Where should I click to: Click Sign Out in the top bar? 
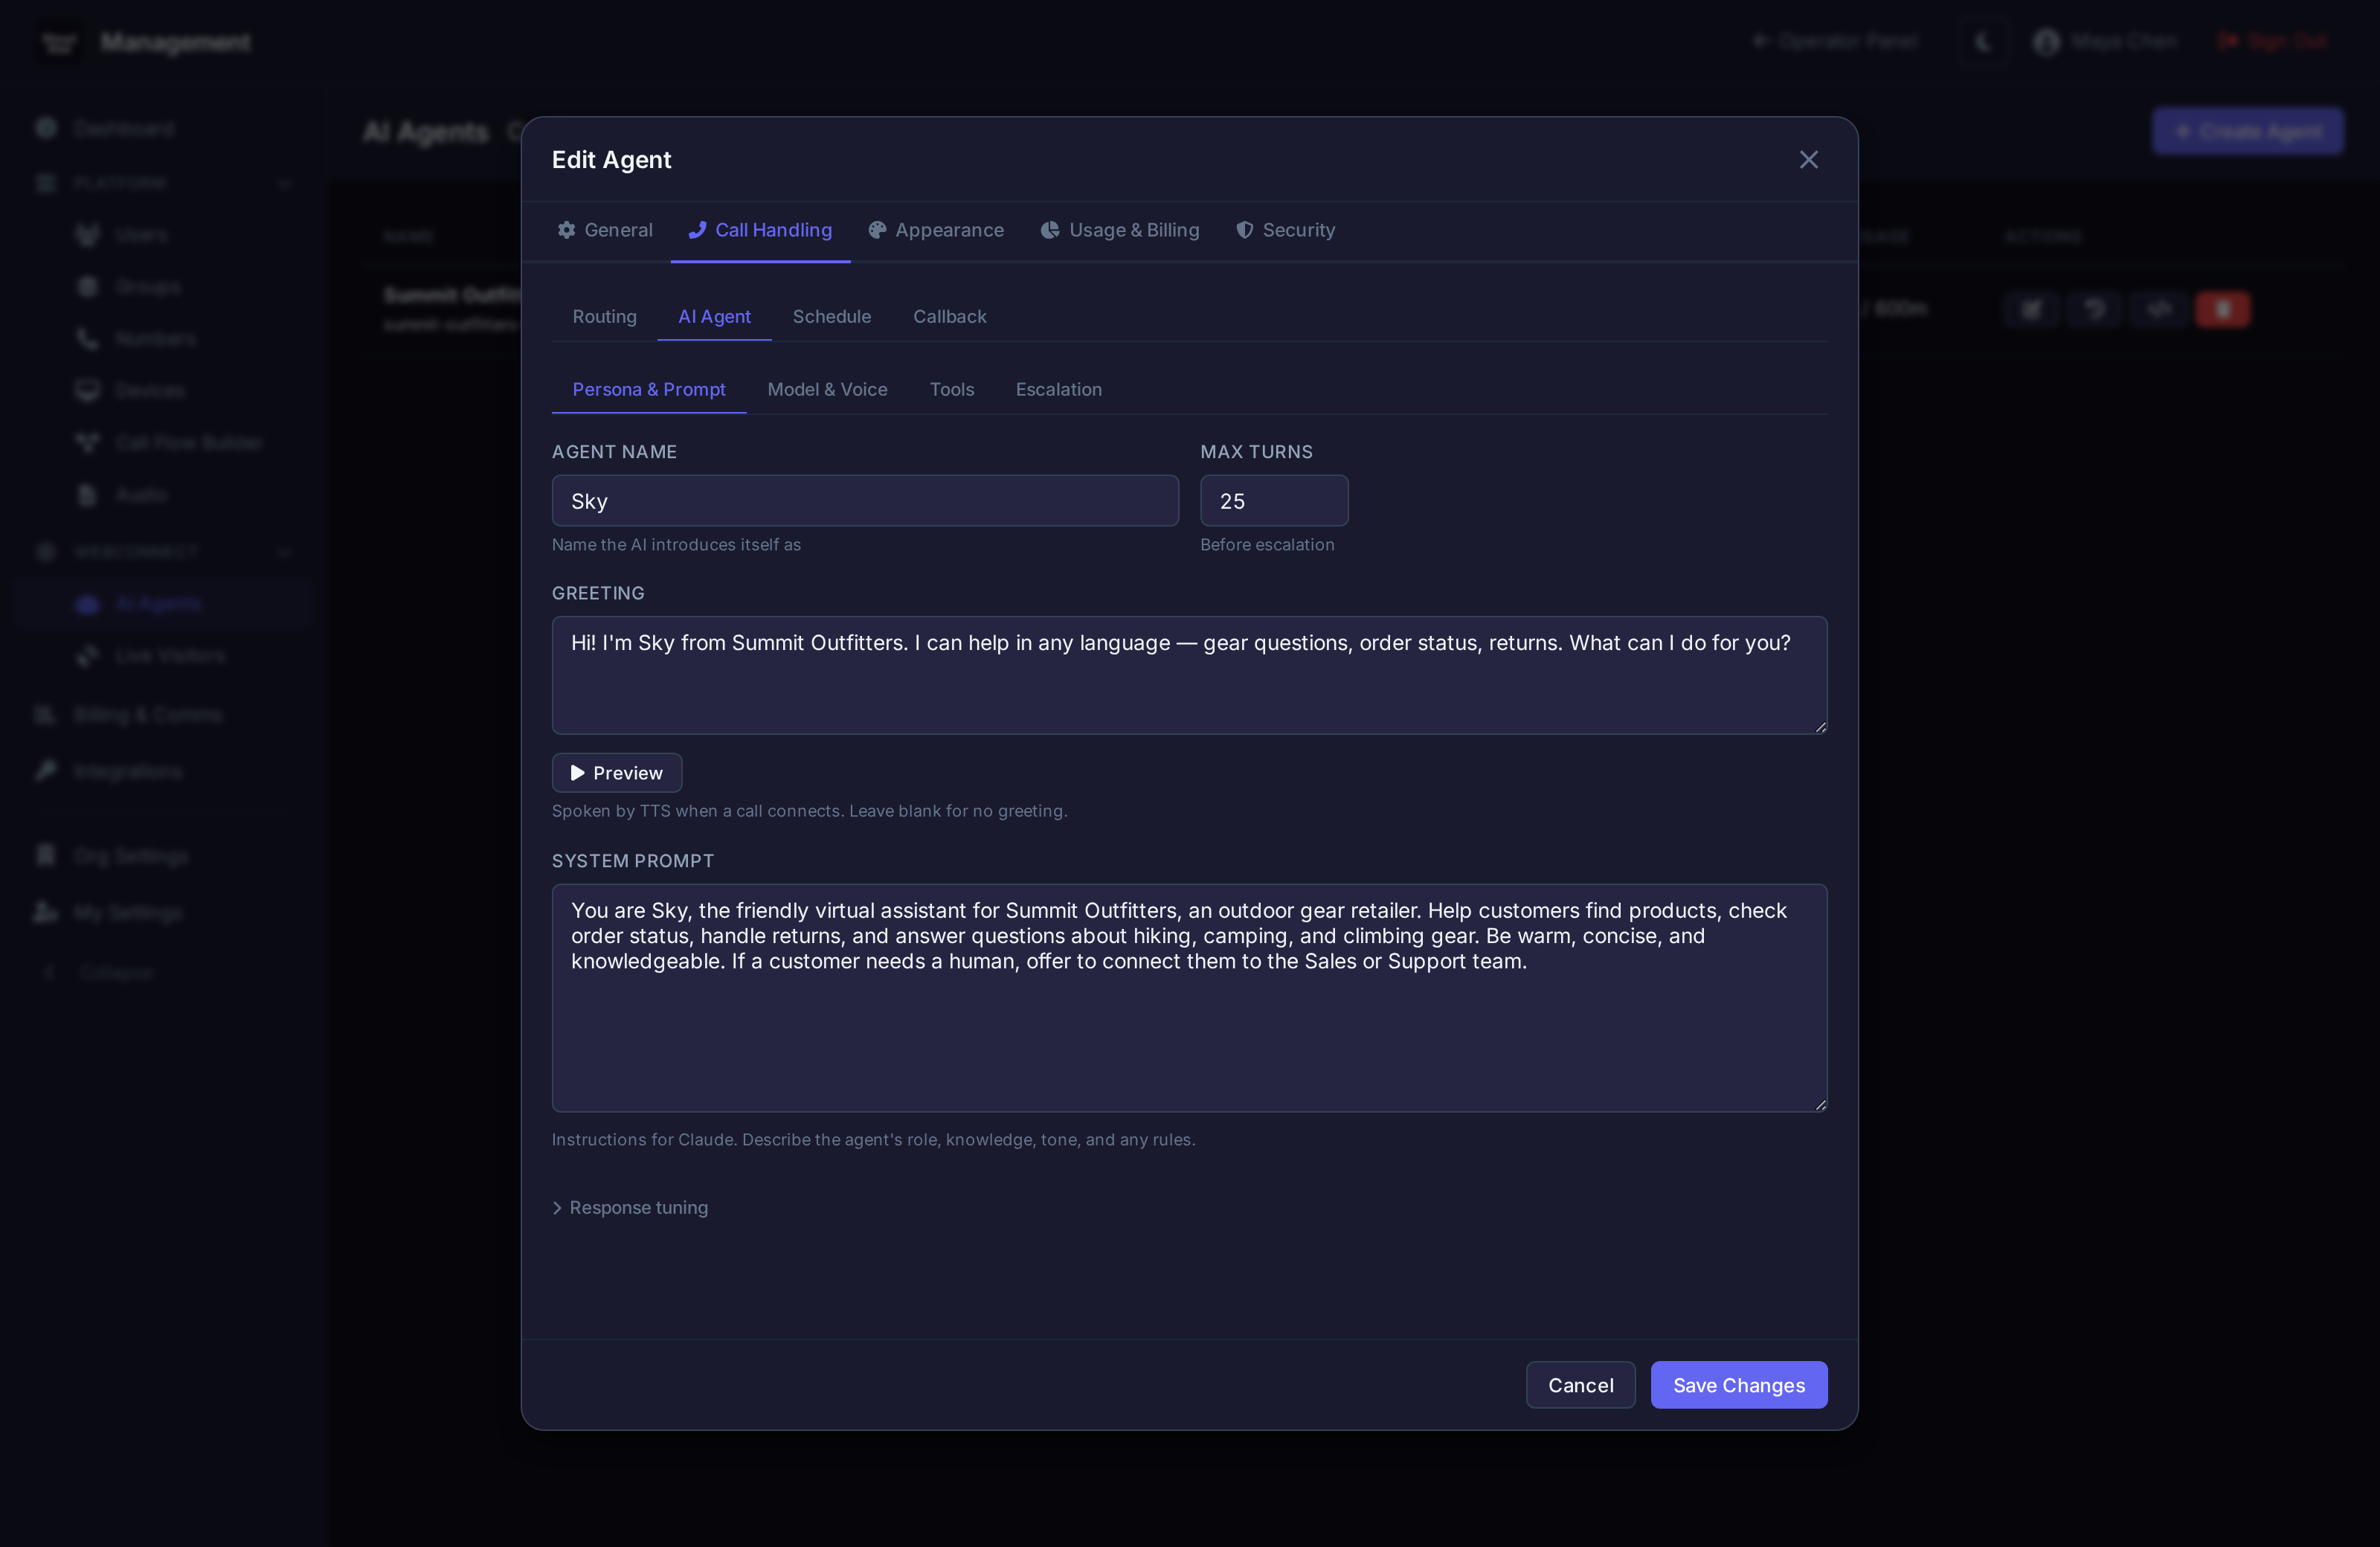pyautogui.click(x=2272, y=41)
